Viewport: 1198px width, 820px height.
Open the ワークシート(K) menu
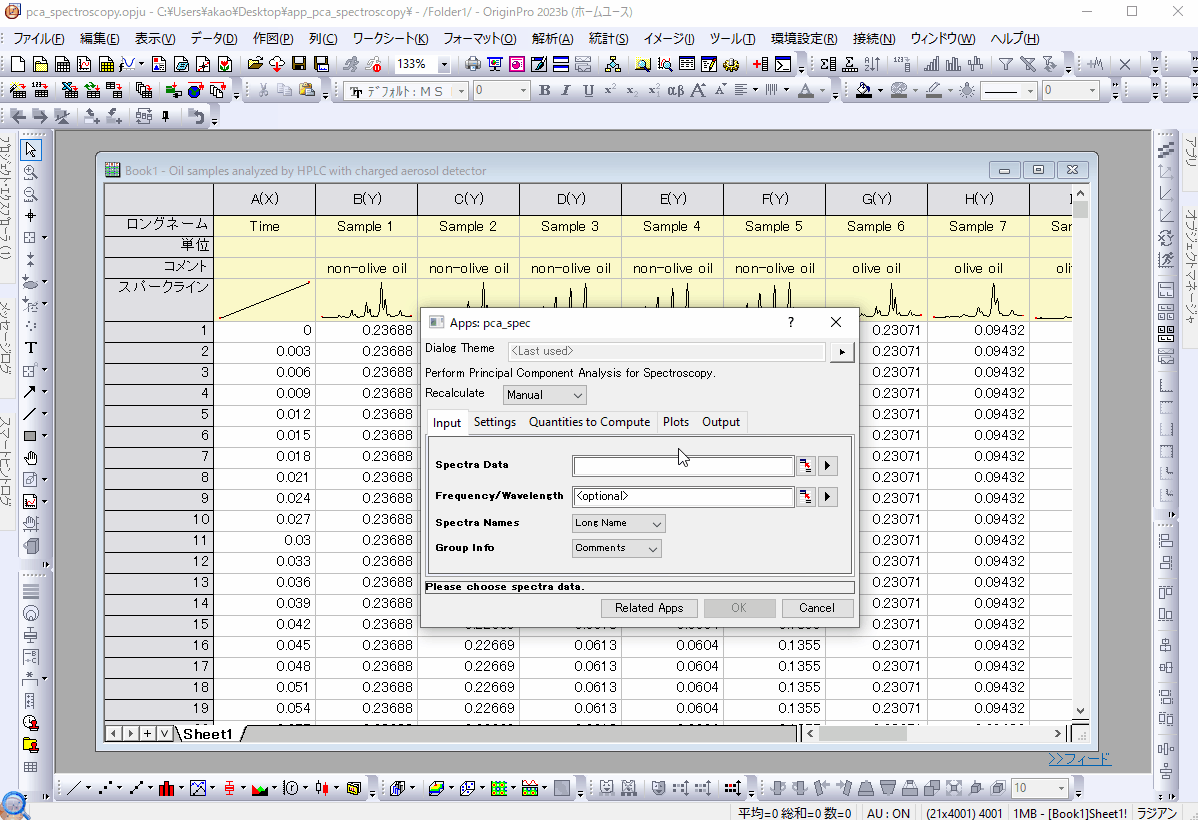coord(390,39)
